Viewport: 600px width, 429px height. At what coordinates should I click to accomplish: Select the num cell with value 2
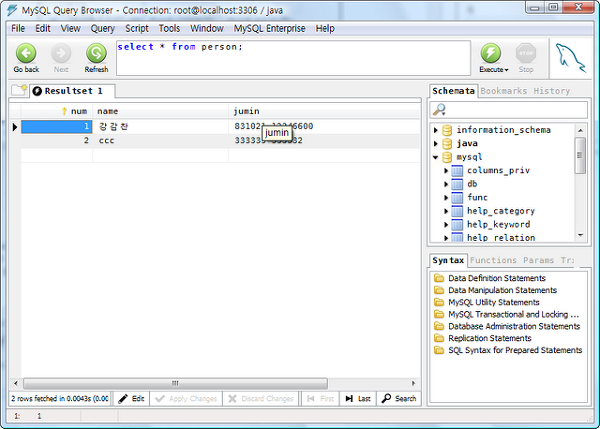(57, 140)
